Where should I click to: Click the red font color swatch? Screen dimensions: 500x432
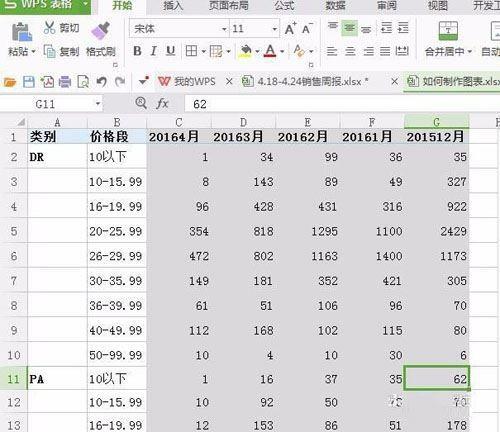point(270,51)
